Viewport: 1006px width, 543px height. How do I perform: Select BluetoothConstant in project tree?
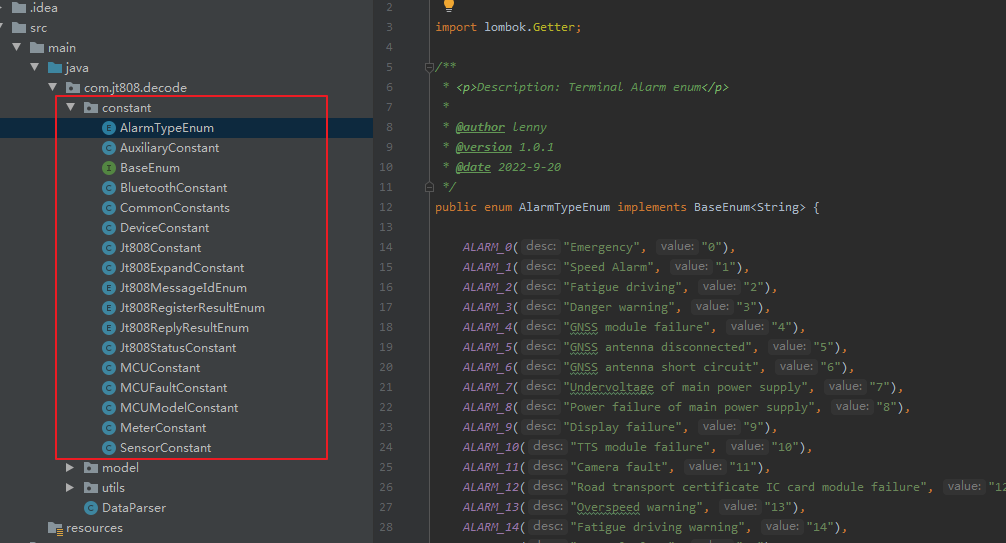click(x=173, y=188)
